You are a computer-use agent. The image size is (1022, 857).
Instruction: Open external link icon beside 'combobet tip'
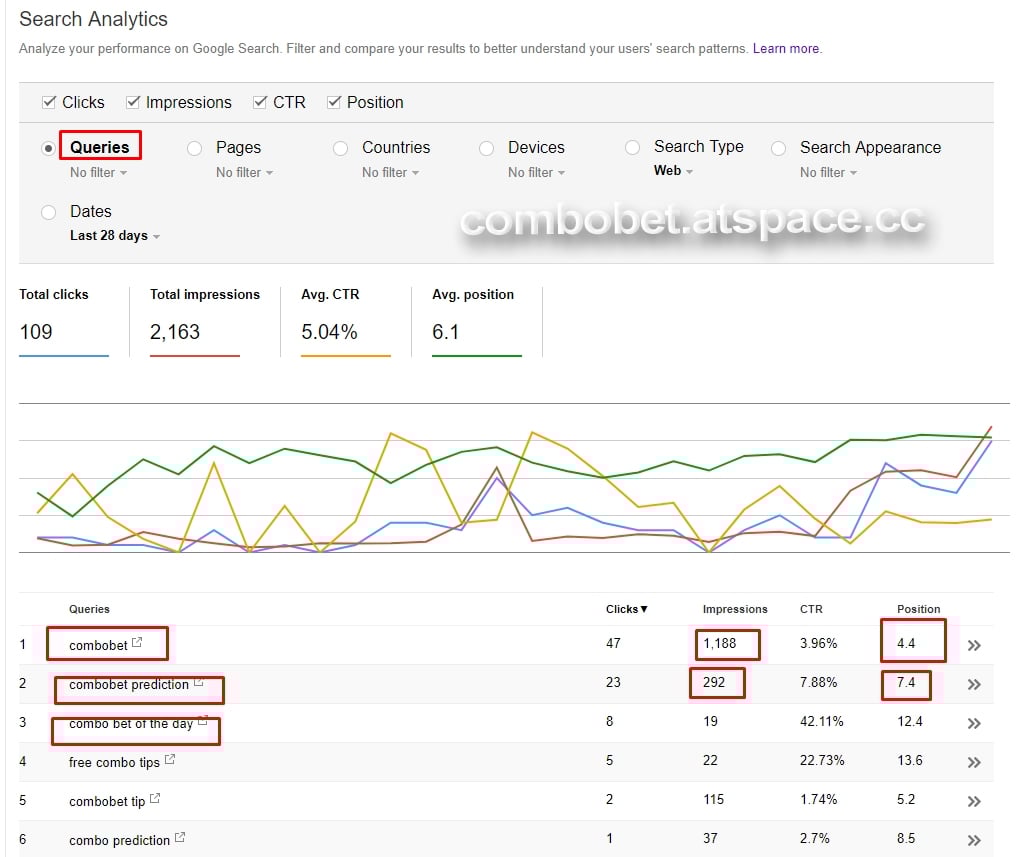(154, 800)
